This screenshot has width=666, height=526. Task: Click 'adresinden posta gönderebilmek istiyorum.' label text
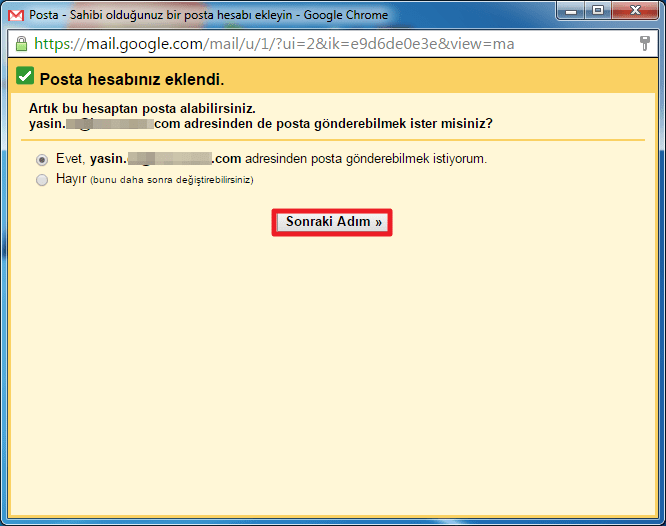(x=366, y=159)
